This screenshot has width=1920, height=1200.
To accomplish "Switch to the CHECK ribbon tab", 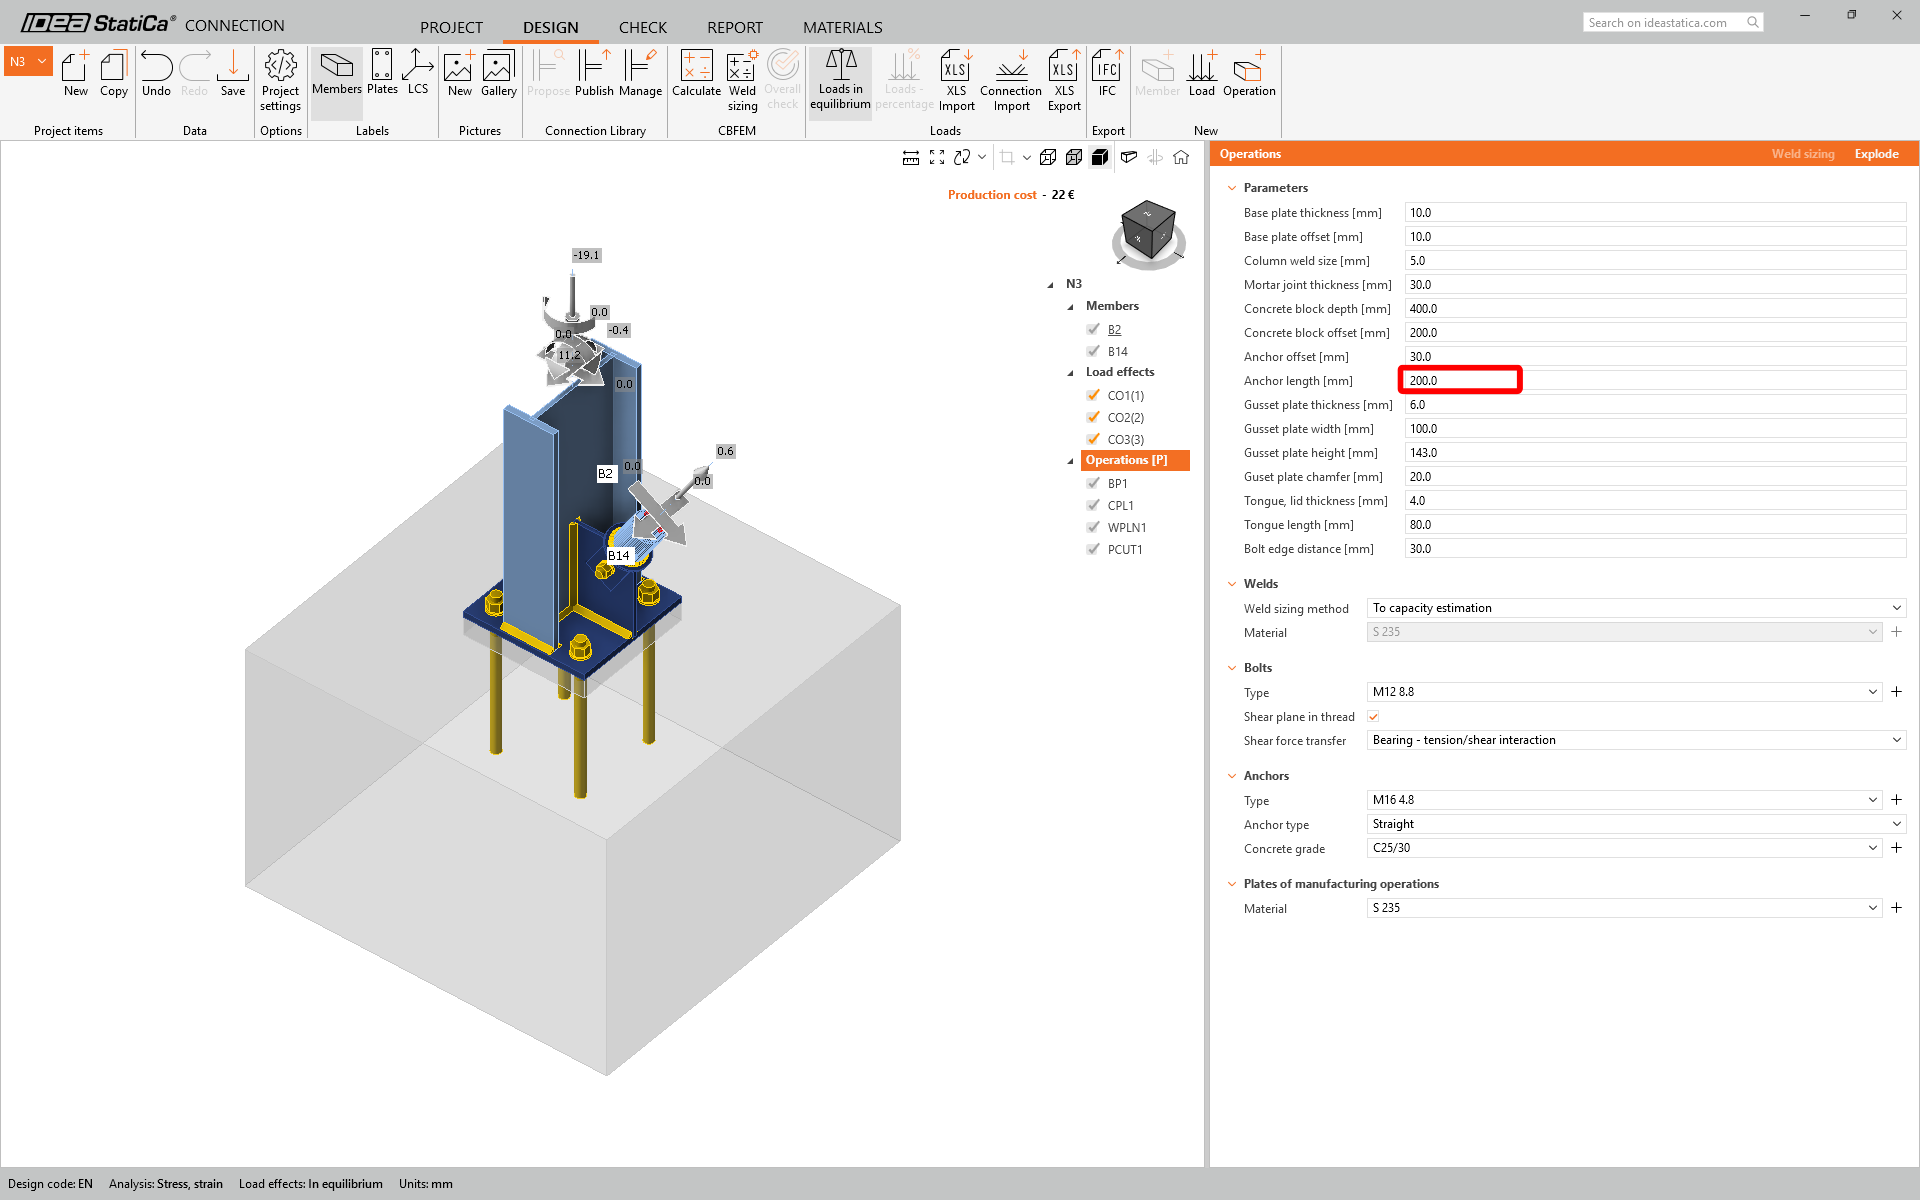I will click(642, 27).
